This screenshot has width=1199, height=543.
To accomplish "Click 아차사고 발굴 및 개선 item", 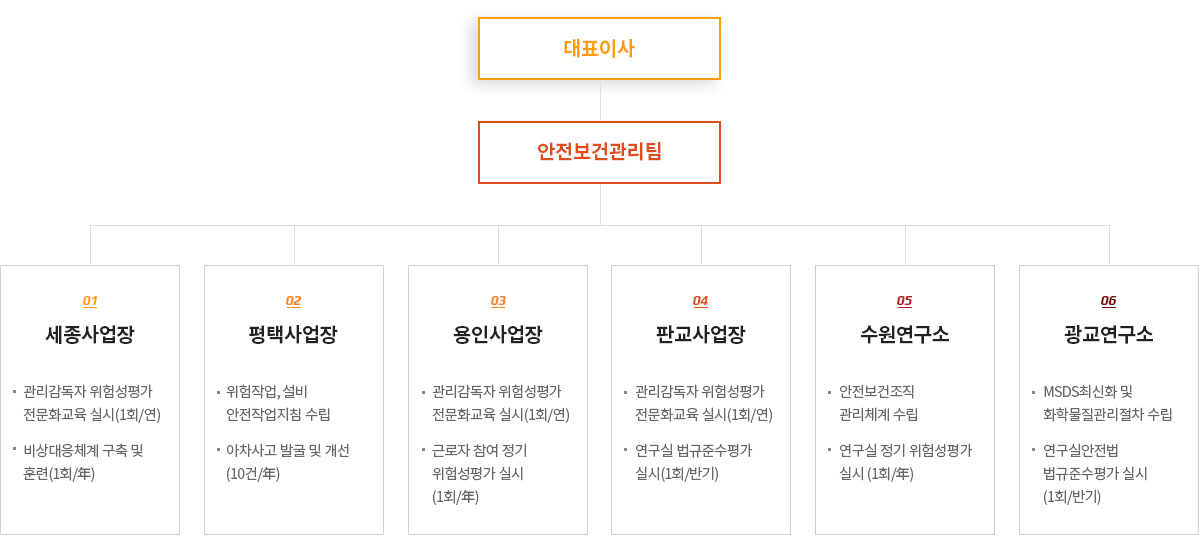I will (288, 462).
